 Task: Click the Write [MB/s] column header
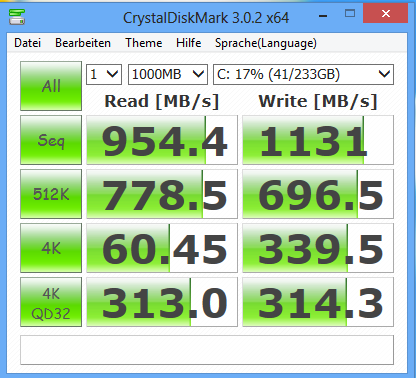(318, 101)
